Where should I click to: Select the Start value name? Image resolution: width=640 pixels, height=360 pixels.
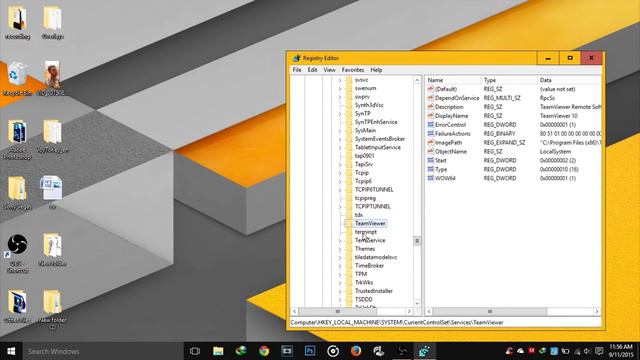coord(440,160)
